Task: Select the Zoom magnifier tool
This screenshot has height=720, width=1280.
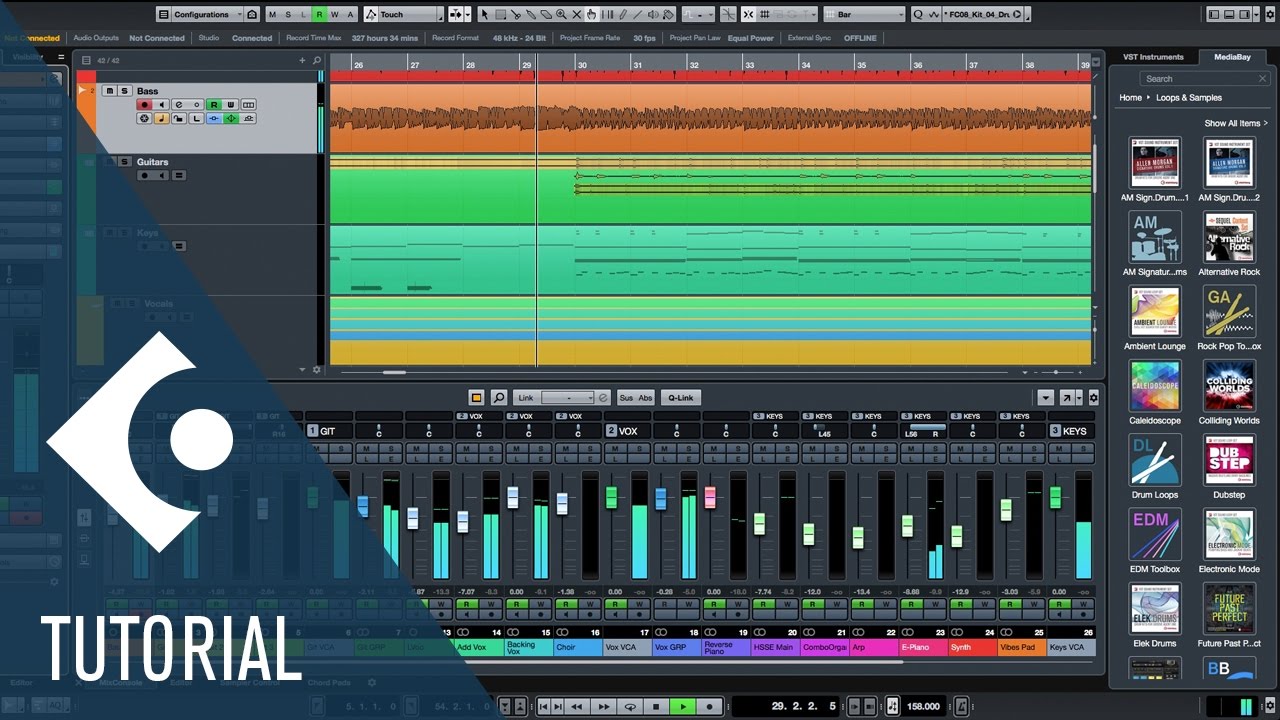Action: point(561,14)
